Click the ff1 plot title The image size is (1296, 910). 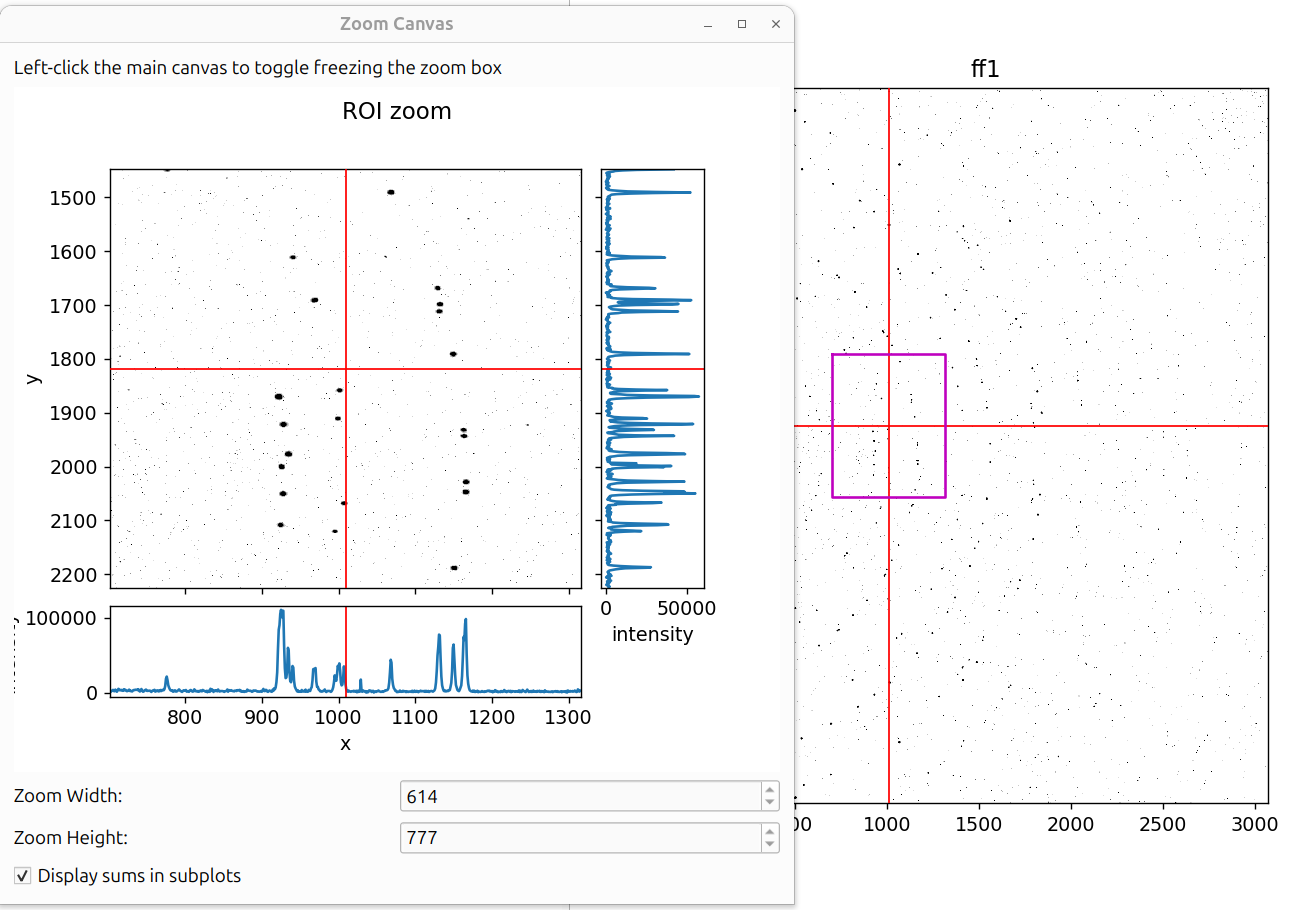(985, 69)
